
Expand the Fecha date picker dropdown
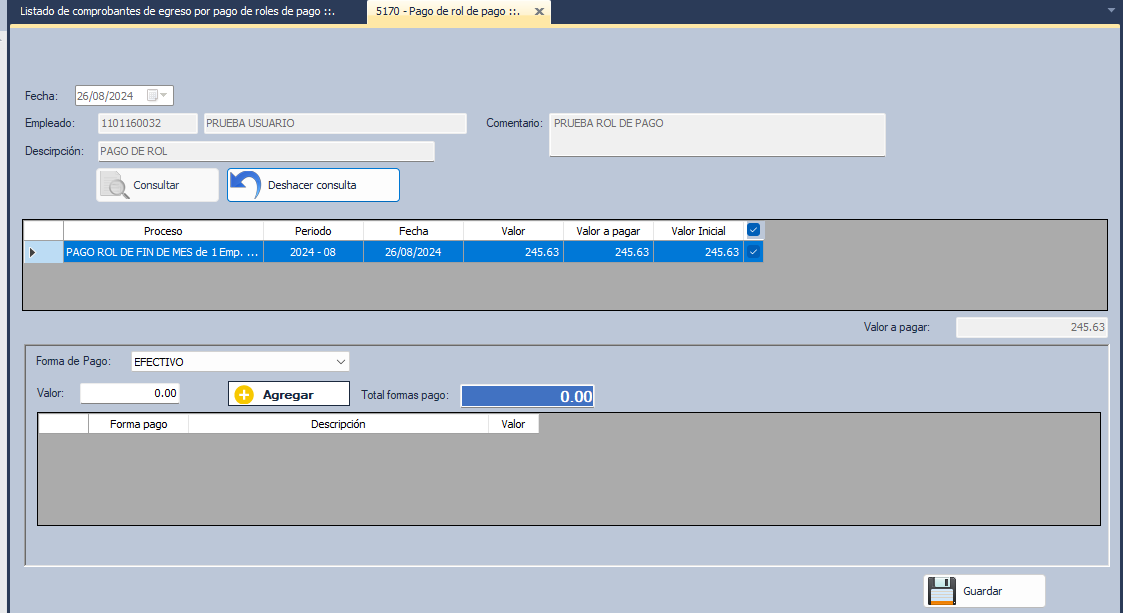pyautogui.click(x=165, y=96)
